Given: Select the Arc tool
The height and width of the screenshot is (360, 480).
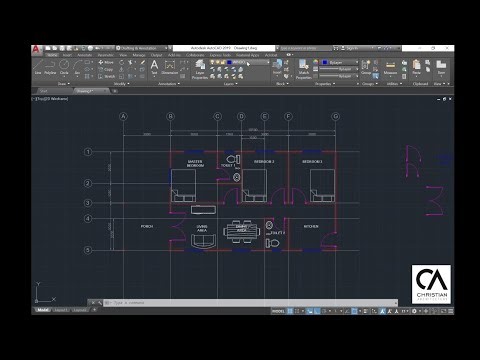Looking at the screenshot, I should coord(77,67).
